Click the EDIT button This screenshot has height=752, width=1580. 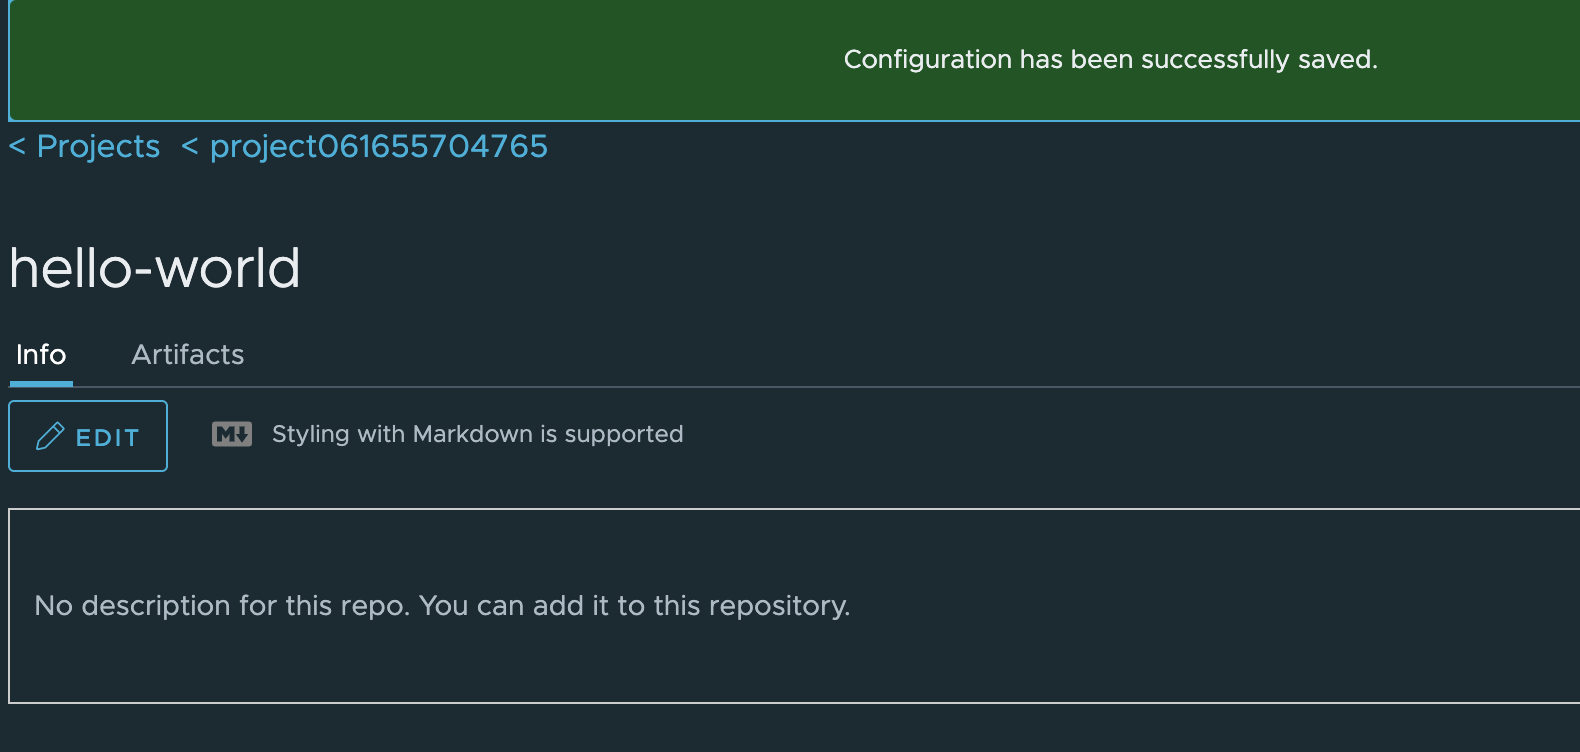(87, 435)
